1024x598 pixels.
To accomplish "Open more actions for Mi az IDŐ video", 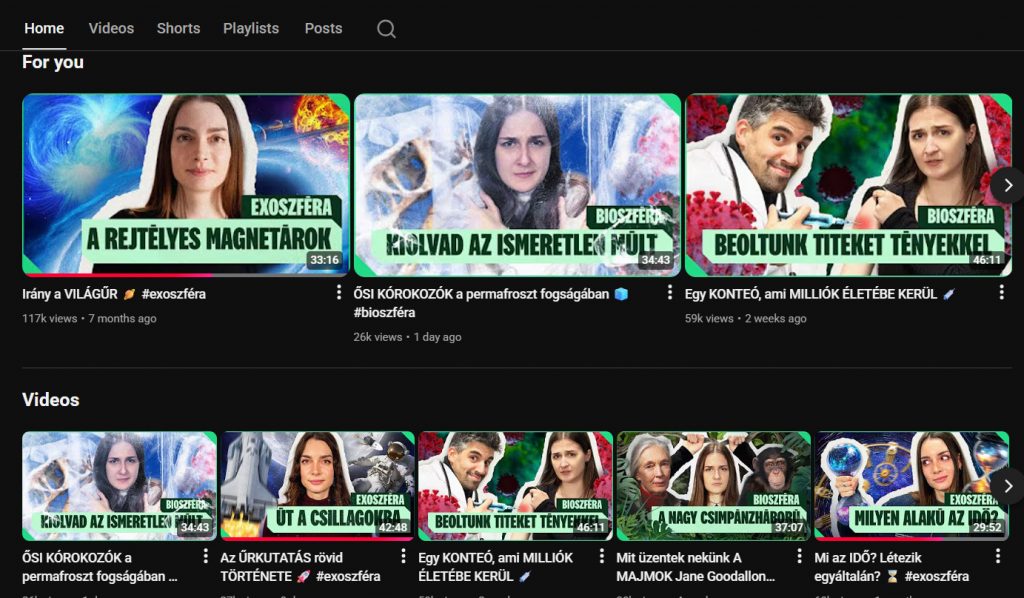I will [x=998, y=556].
